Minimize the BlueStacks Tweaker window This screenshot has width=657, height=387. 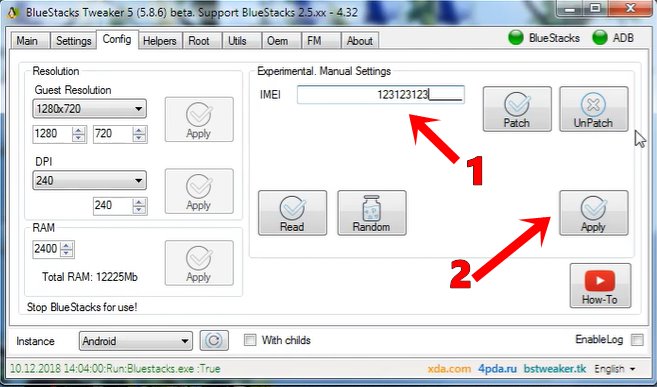click(x=569, y=9)
